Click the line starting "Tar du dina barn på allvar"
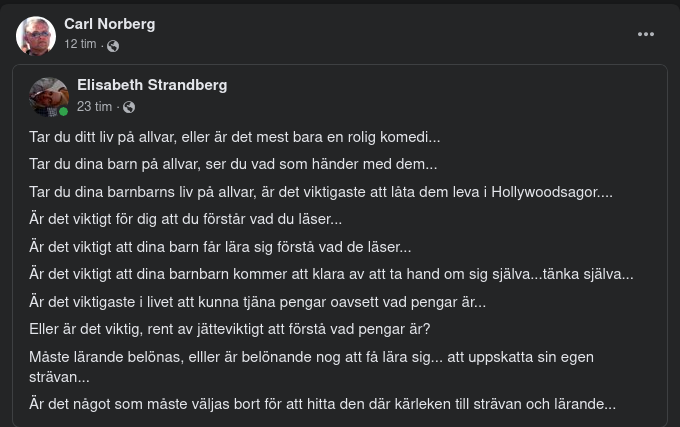 tap(233, 164)
